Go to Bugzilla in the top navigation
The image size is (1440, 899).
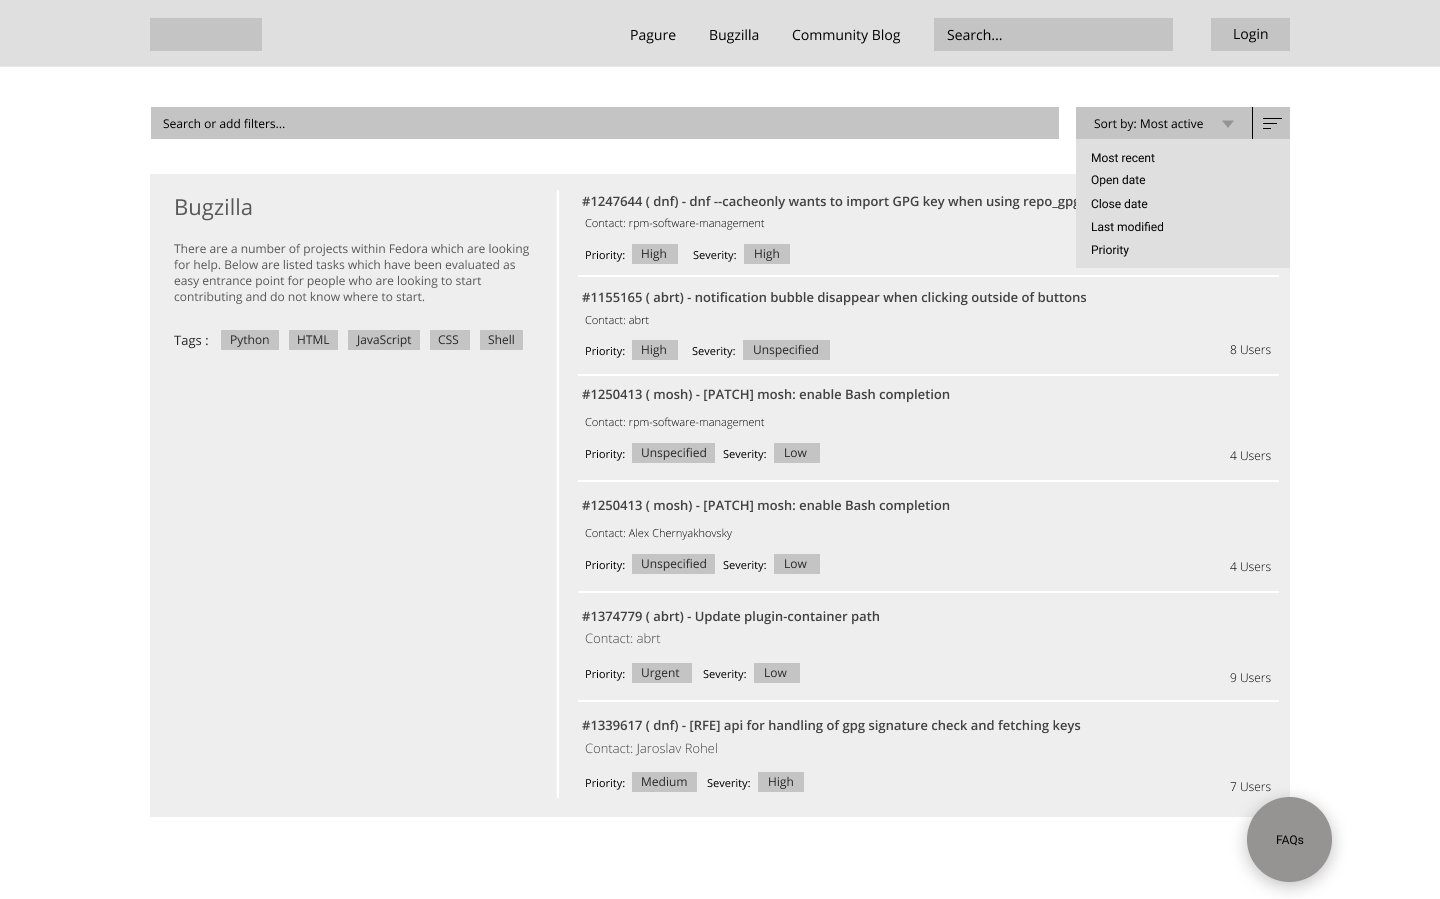734,35
